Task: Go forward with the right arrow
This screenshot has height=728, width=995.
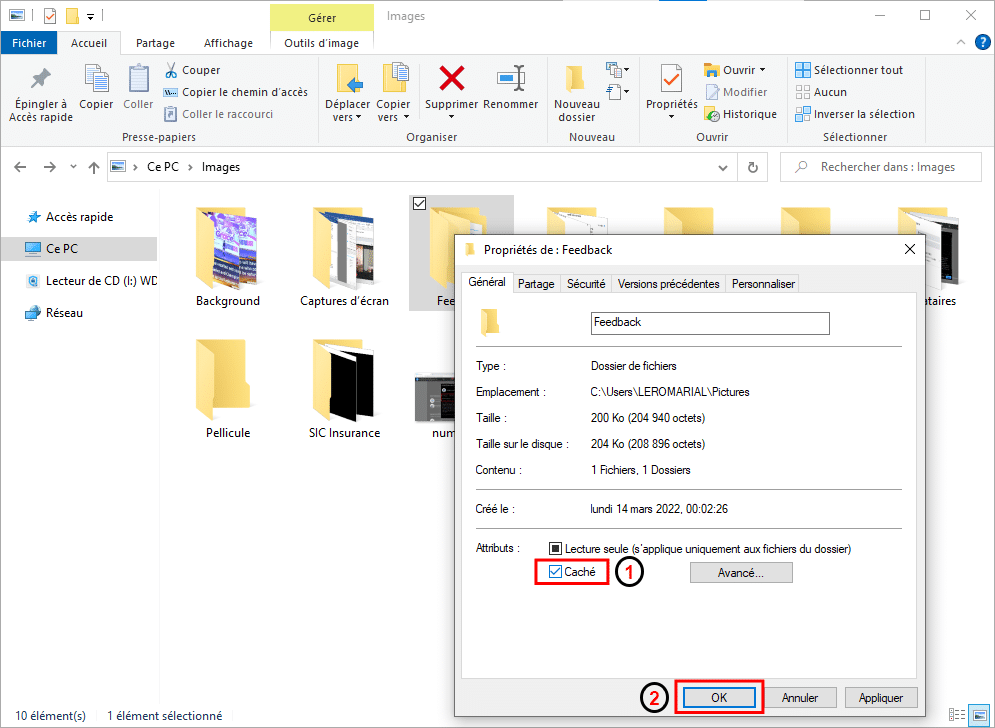Action: click(x=49, y=167)
